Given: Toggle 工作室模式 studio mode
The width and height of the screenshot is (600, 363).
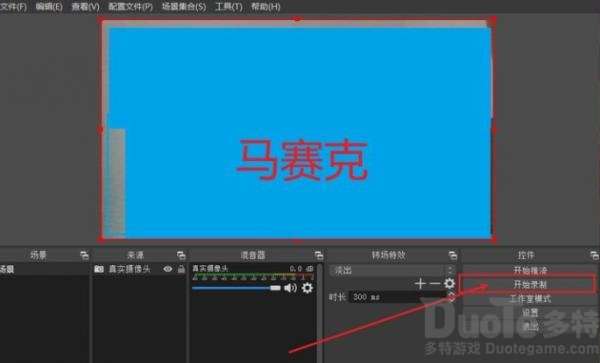Looking at the screenshot, I should [x=530, y=299].
